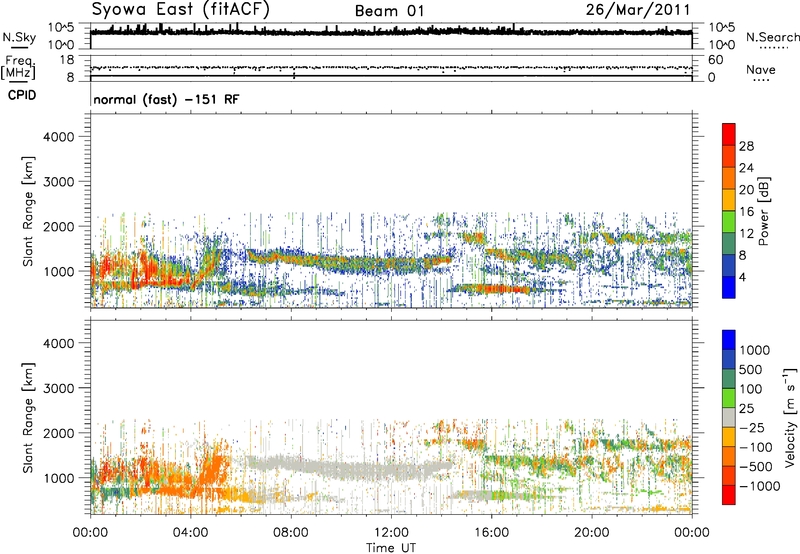Click the 'Beam 01' label

pyautogui.click(x=389, y=11)
